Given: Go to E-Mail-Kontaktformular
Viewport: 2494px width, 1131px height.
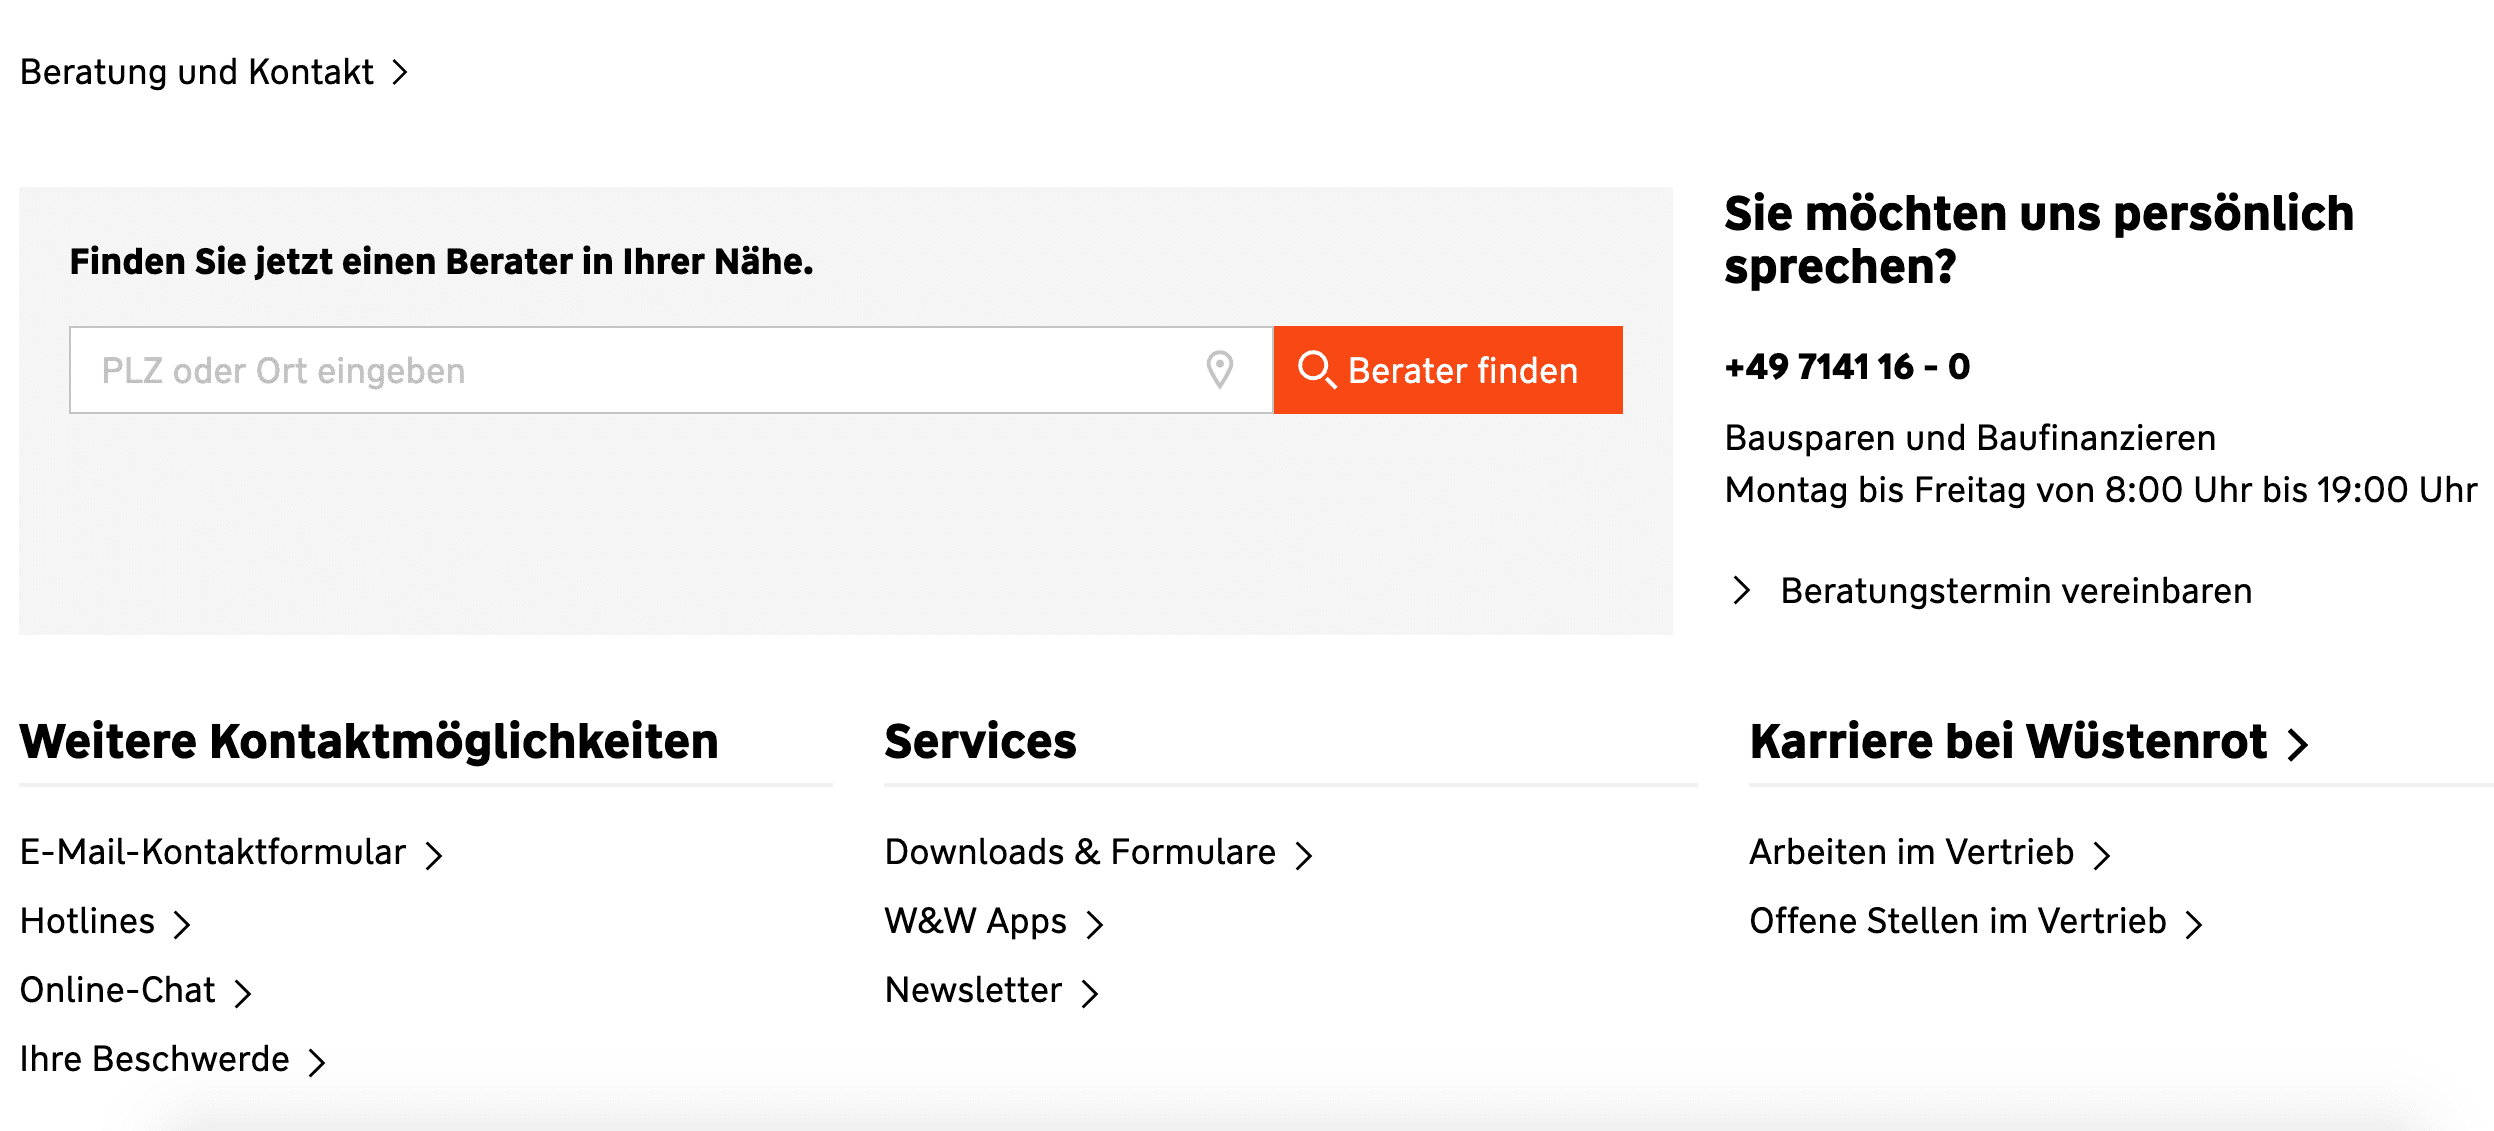Looking at the screenshot, I should click(x=213, y=852).
